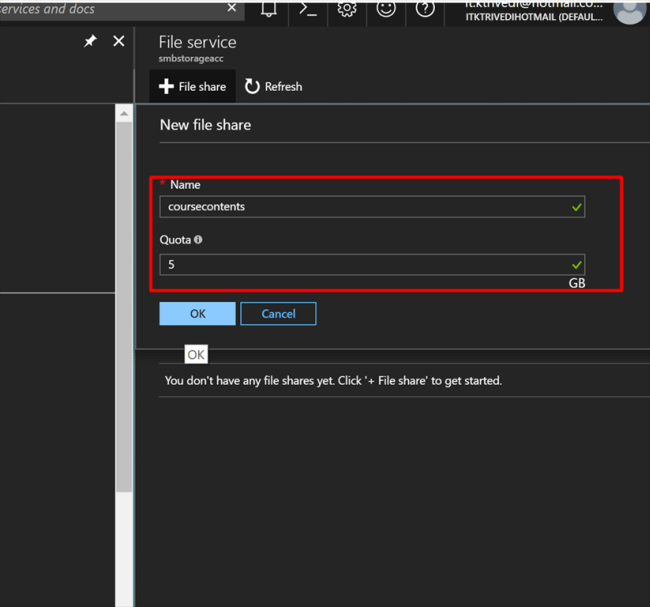650x607 pixels.
Task: Cancel the new file share
Action: [278, 313]
